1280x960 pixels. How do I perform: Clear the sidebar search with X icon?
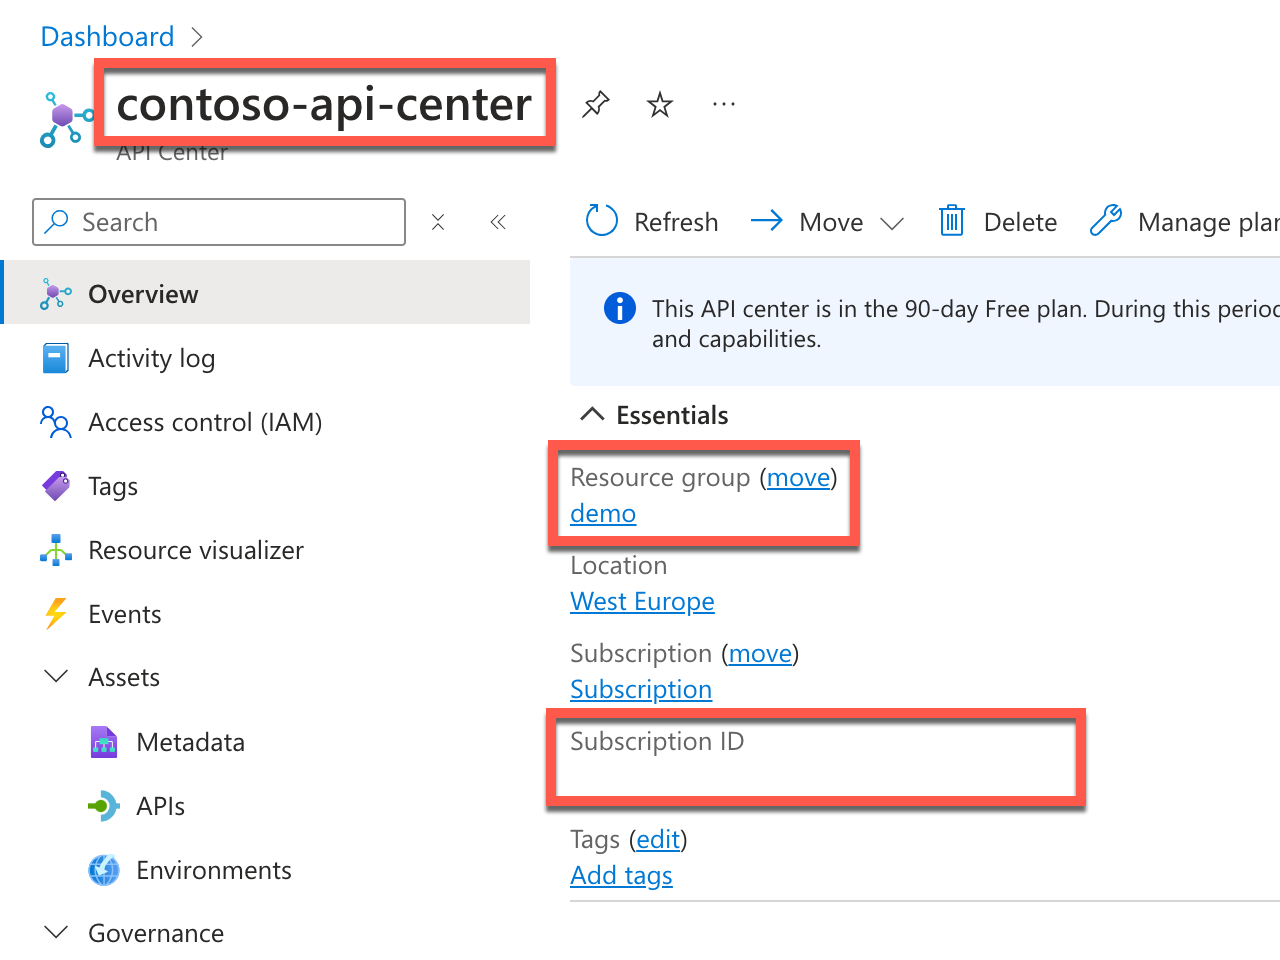[x=438, y=222]
